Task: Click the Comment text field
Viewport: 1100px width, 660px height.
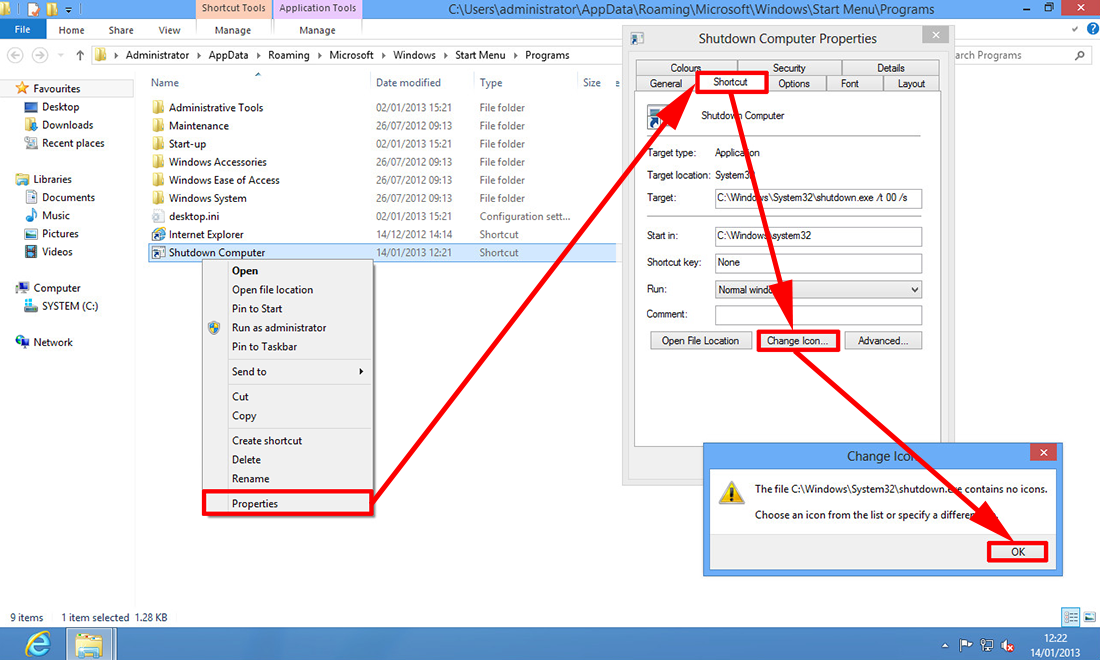Action: click(x=818, y=315)
